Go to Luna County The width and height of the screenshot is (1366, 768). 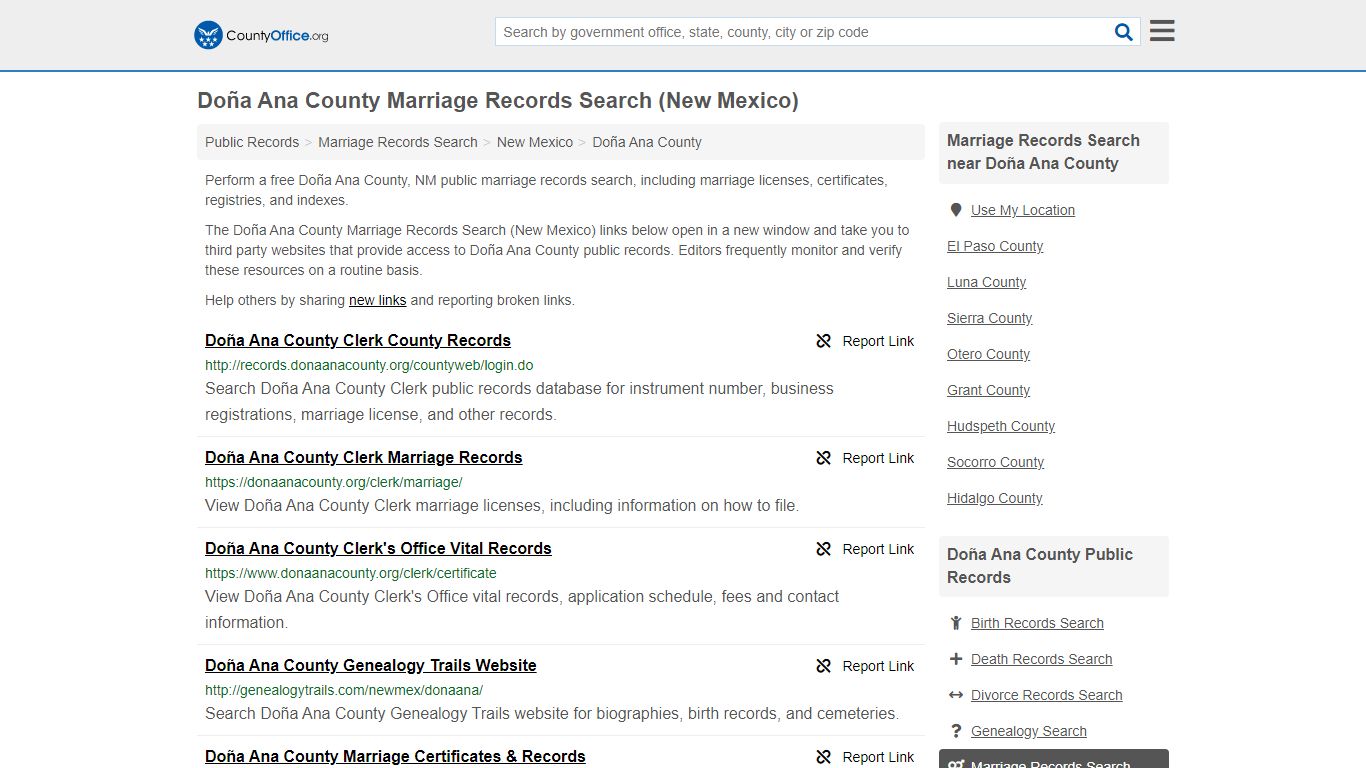click(987, 282)
